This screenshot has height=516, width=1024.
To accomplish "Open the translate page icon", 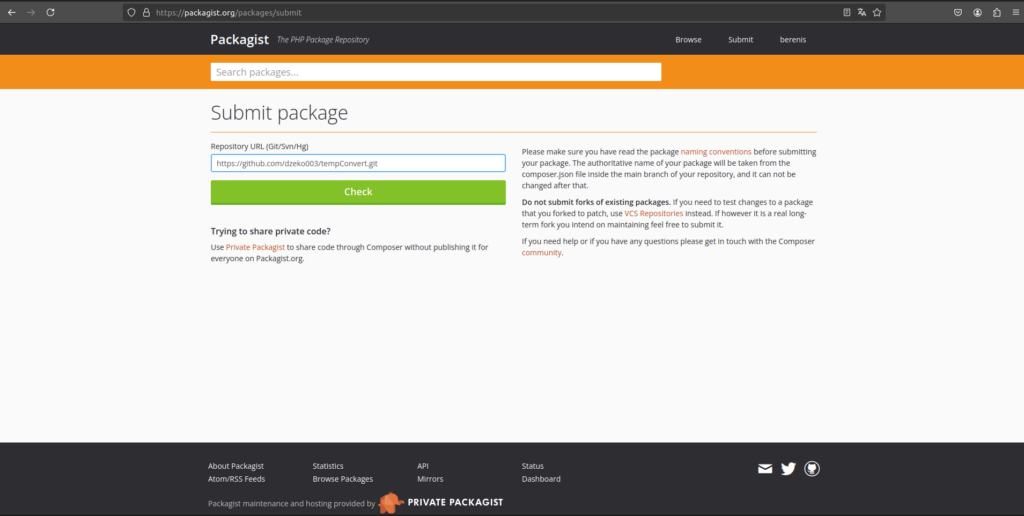I will (862, 12).
